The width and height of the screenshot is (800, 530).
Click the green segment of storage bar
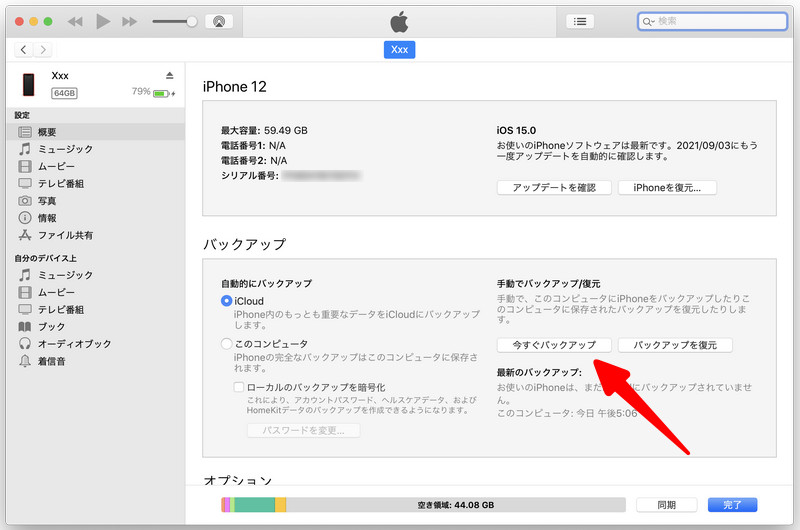coord(255,505)
